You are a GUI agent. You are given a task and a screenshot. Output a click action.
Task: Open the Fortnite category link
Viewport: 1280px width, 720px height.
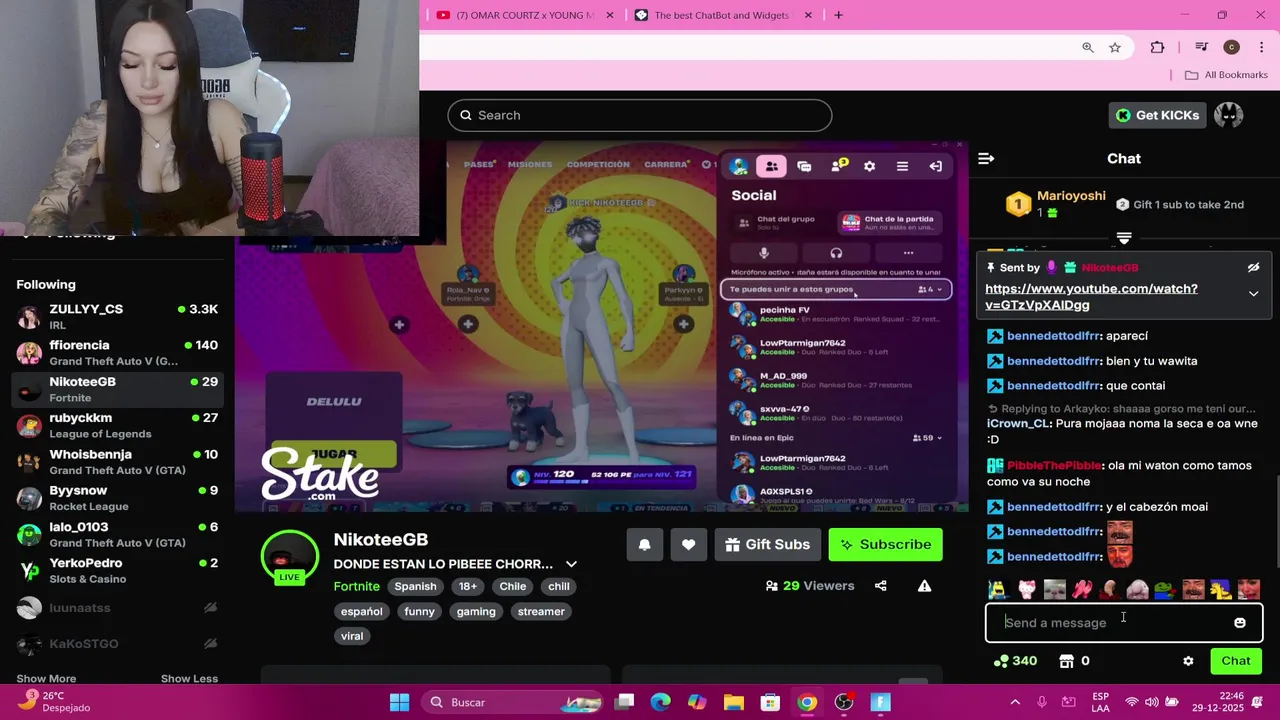click(357, 587)
